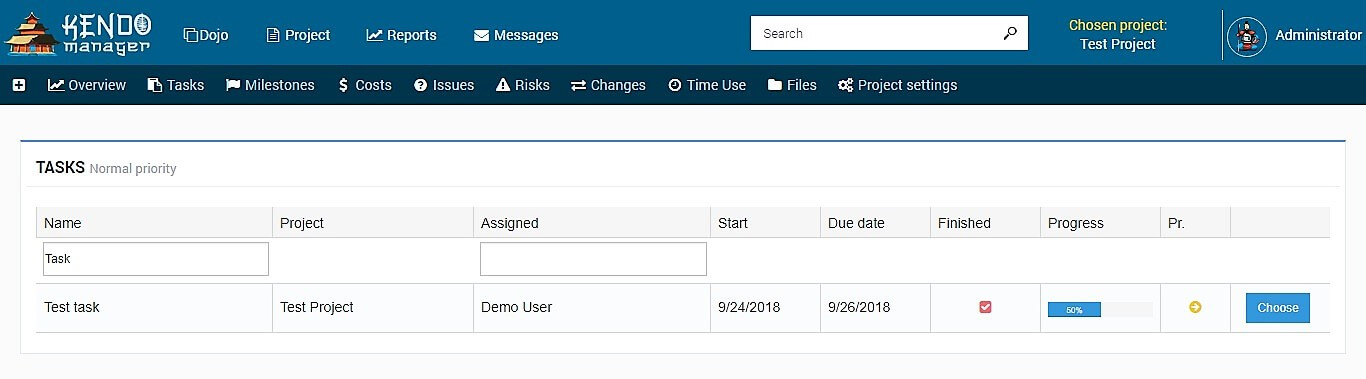The image size is (1366, 379).
Task: Click the plus add-new icon
Action: pyautogui.click(x=19, y=85)
